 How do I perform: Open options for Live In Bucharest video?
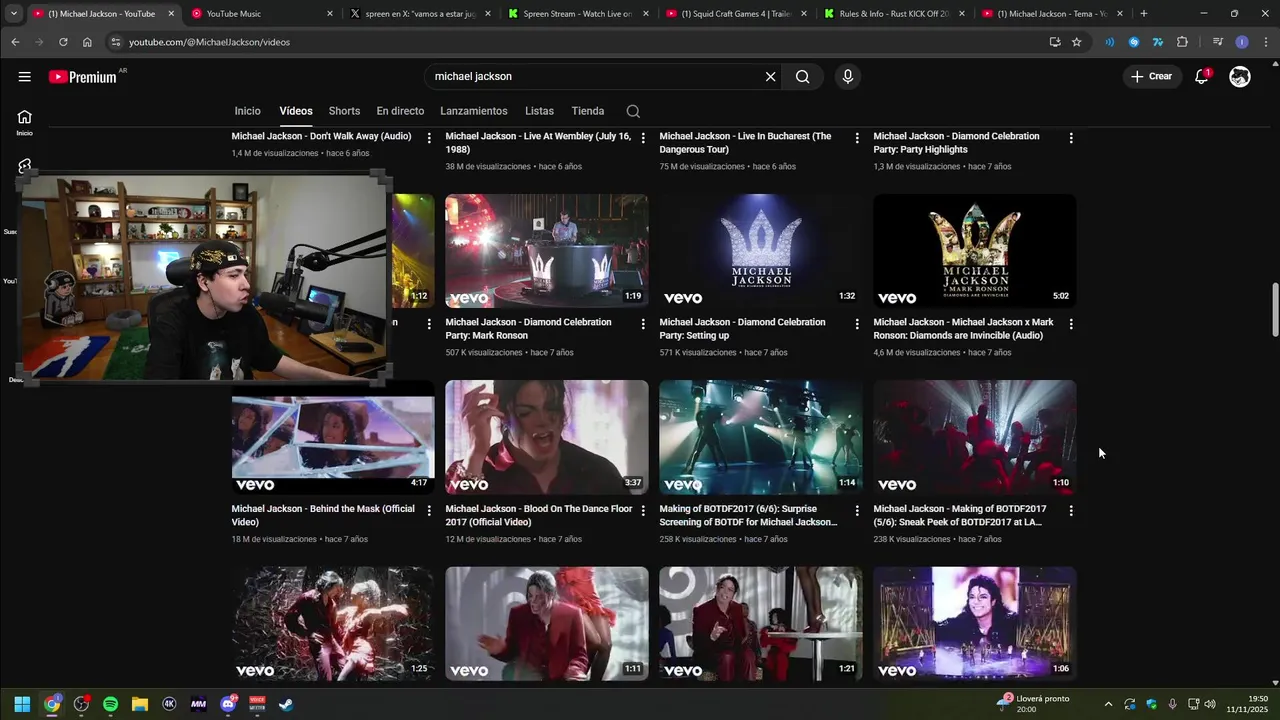tap(857, 138)
